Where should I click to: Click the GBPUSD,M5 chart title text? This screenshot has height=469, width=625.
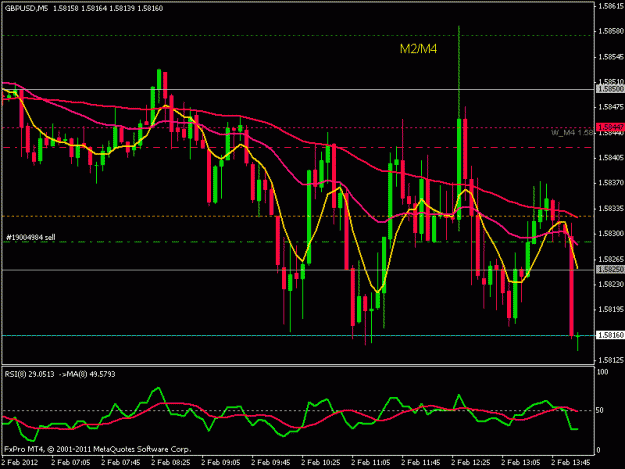[x=26, y=8]
